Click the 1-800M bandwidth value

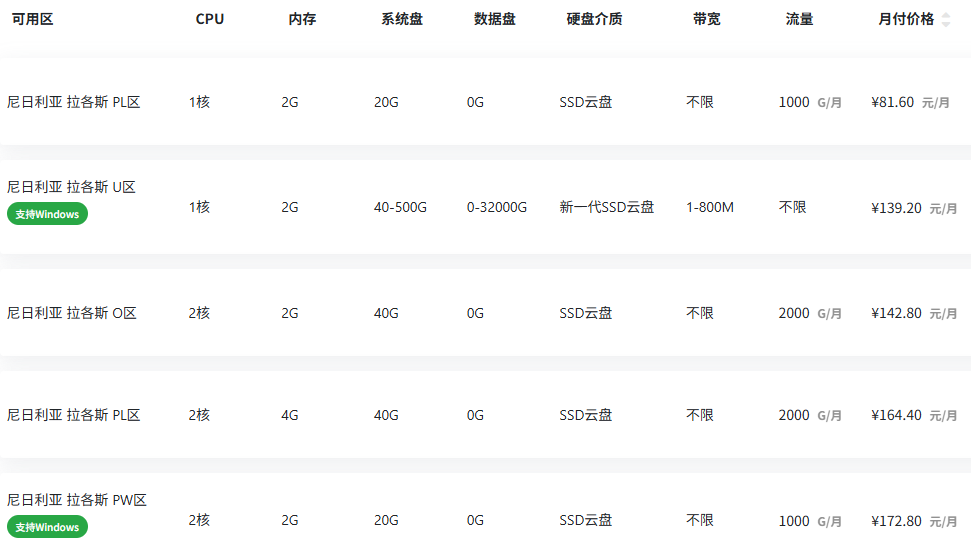point(710,207)
